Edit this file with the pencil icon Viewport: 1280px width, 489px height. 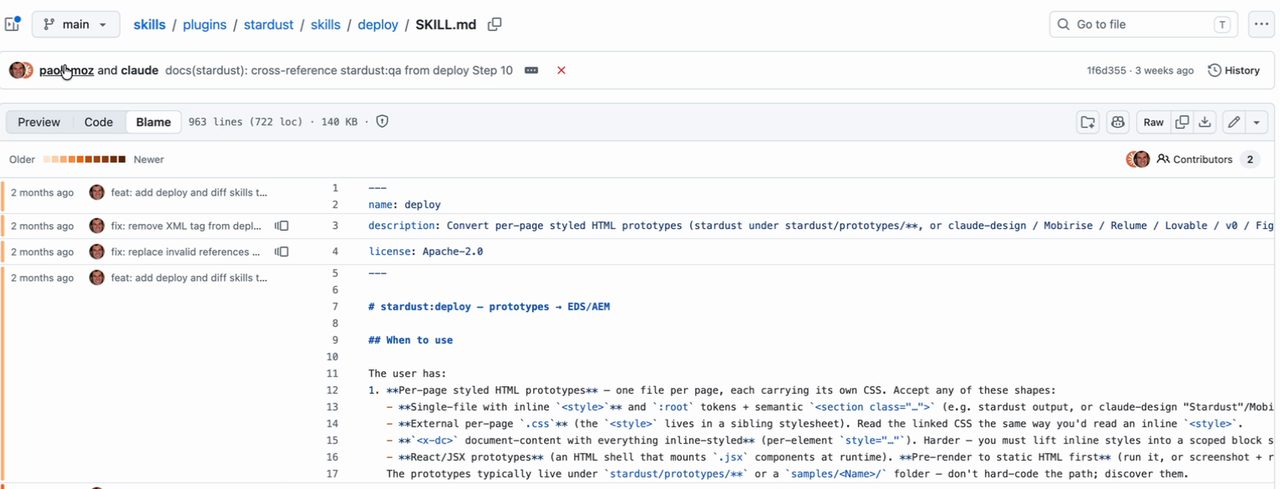pos(1234,122)
